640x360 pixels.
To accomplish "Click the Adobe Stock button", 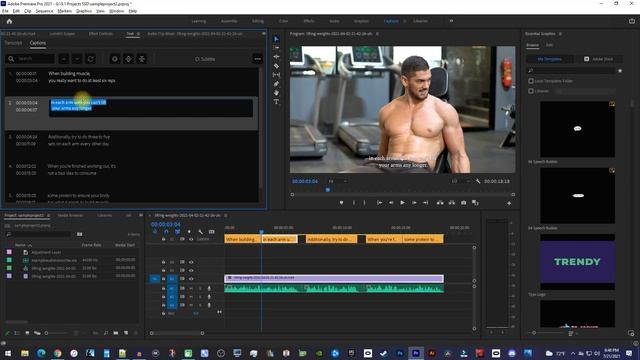I will pos(599,59).
